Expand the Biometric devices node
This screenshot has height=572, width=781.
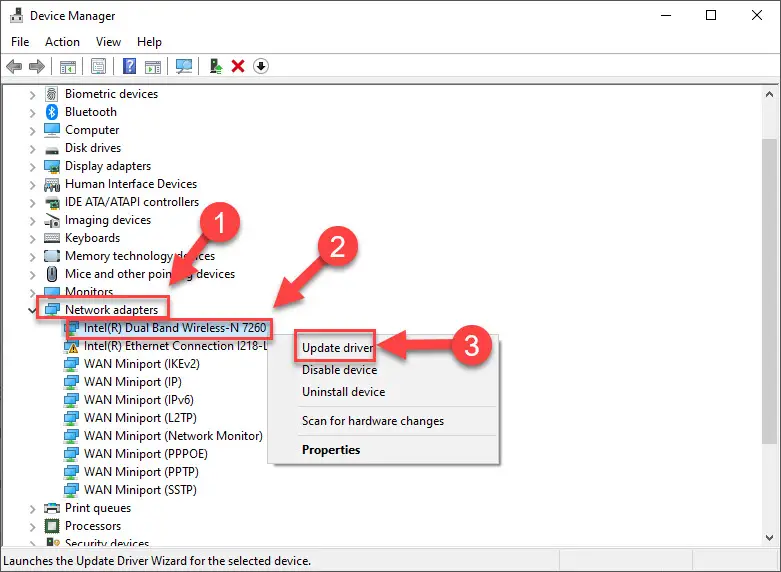(32, 94)
